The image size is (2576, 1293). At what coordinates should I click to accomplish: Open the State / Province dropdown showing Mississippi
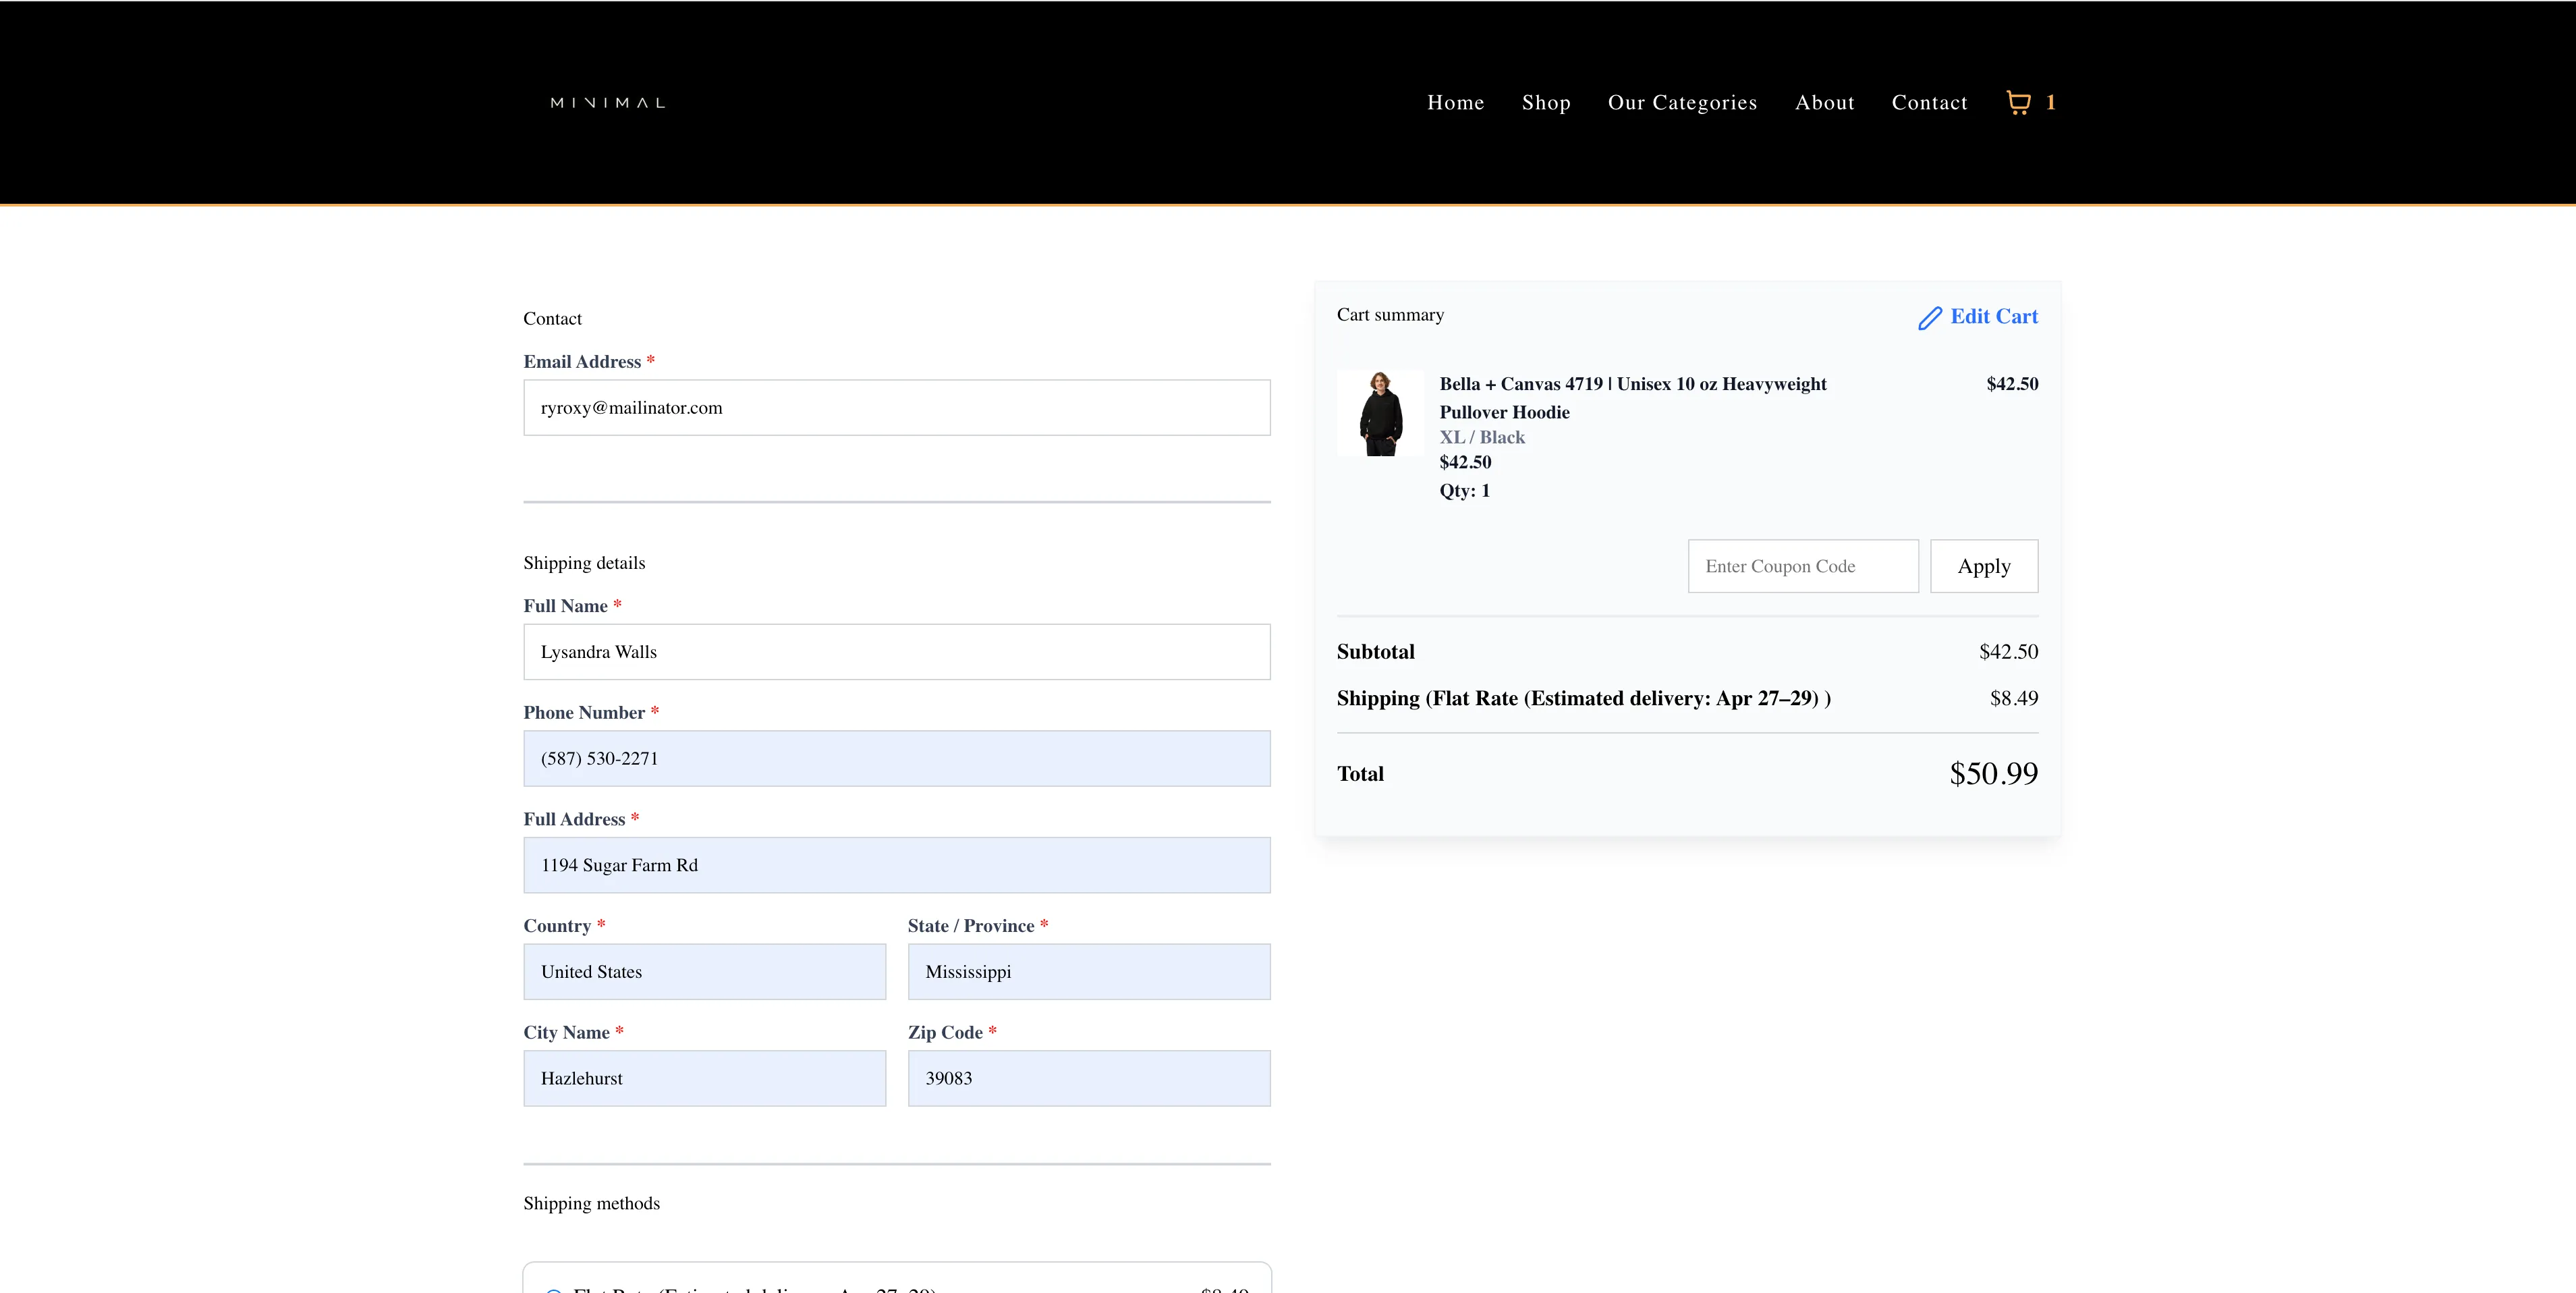click(1088, 972)
